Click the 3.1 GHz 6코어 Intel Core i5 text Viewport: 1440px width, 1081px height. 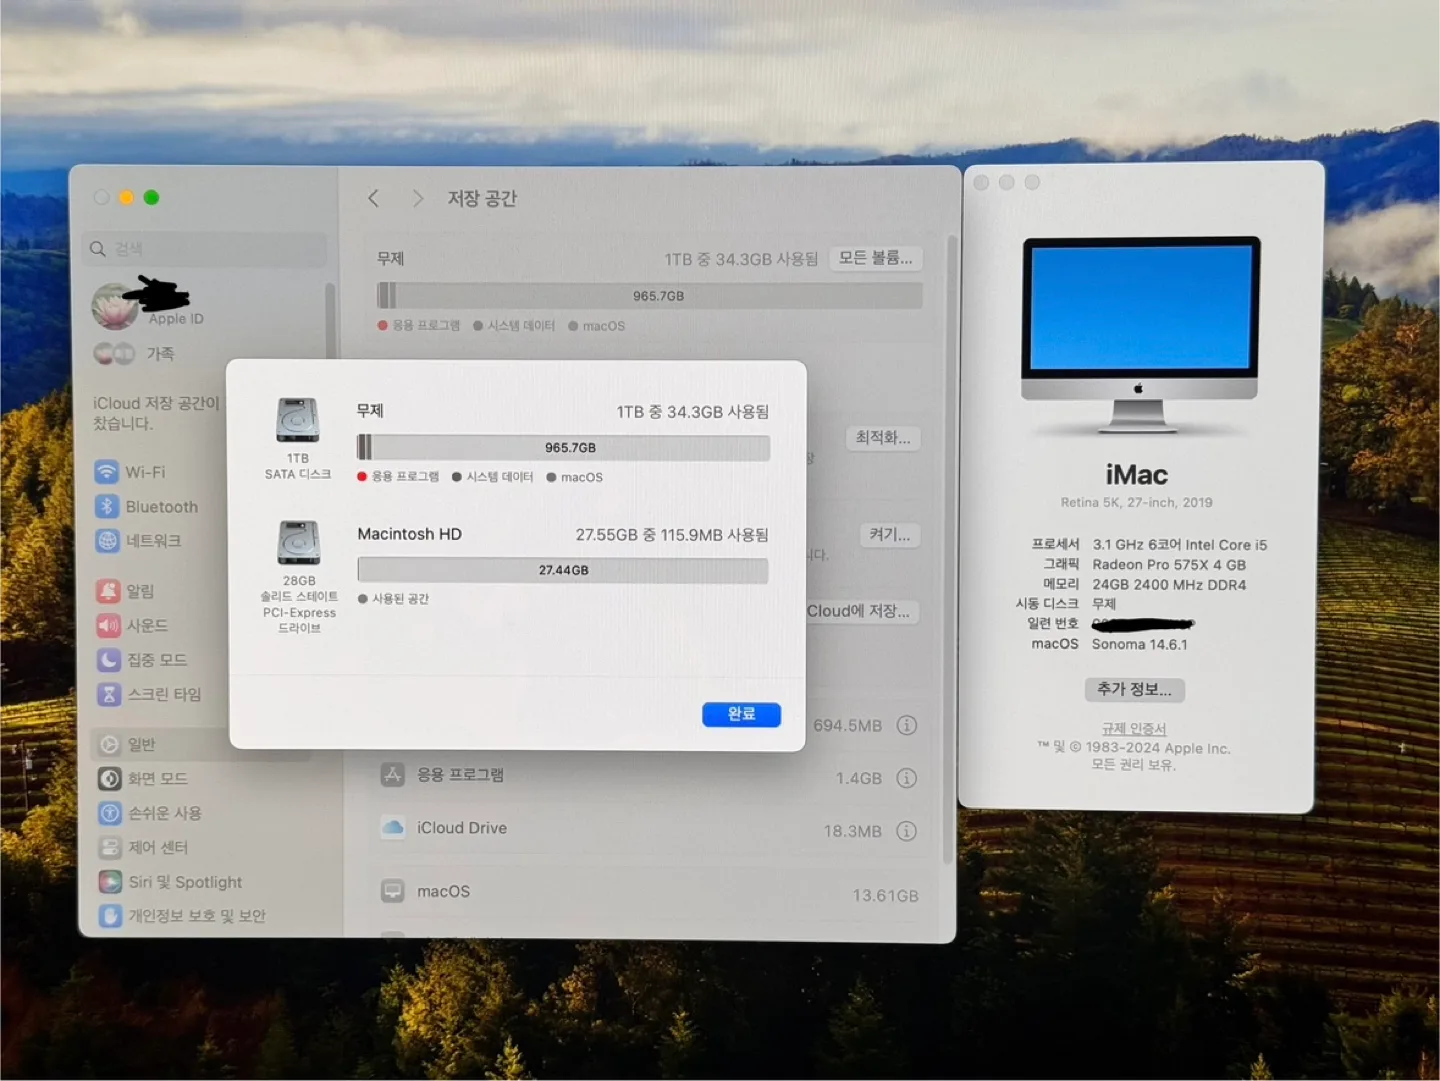[x=1180, y=545]
